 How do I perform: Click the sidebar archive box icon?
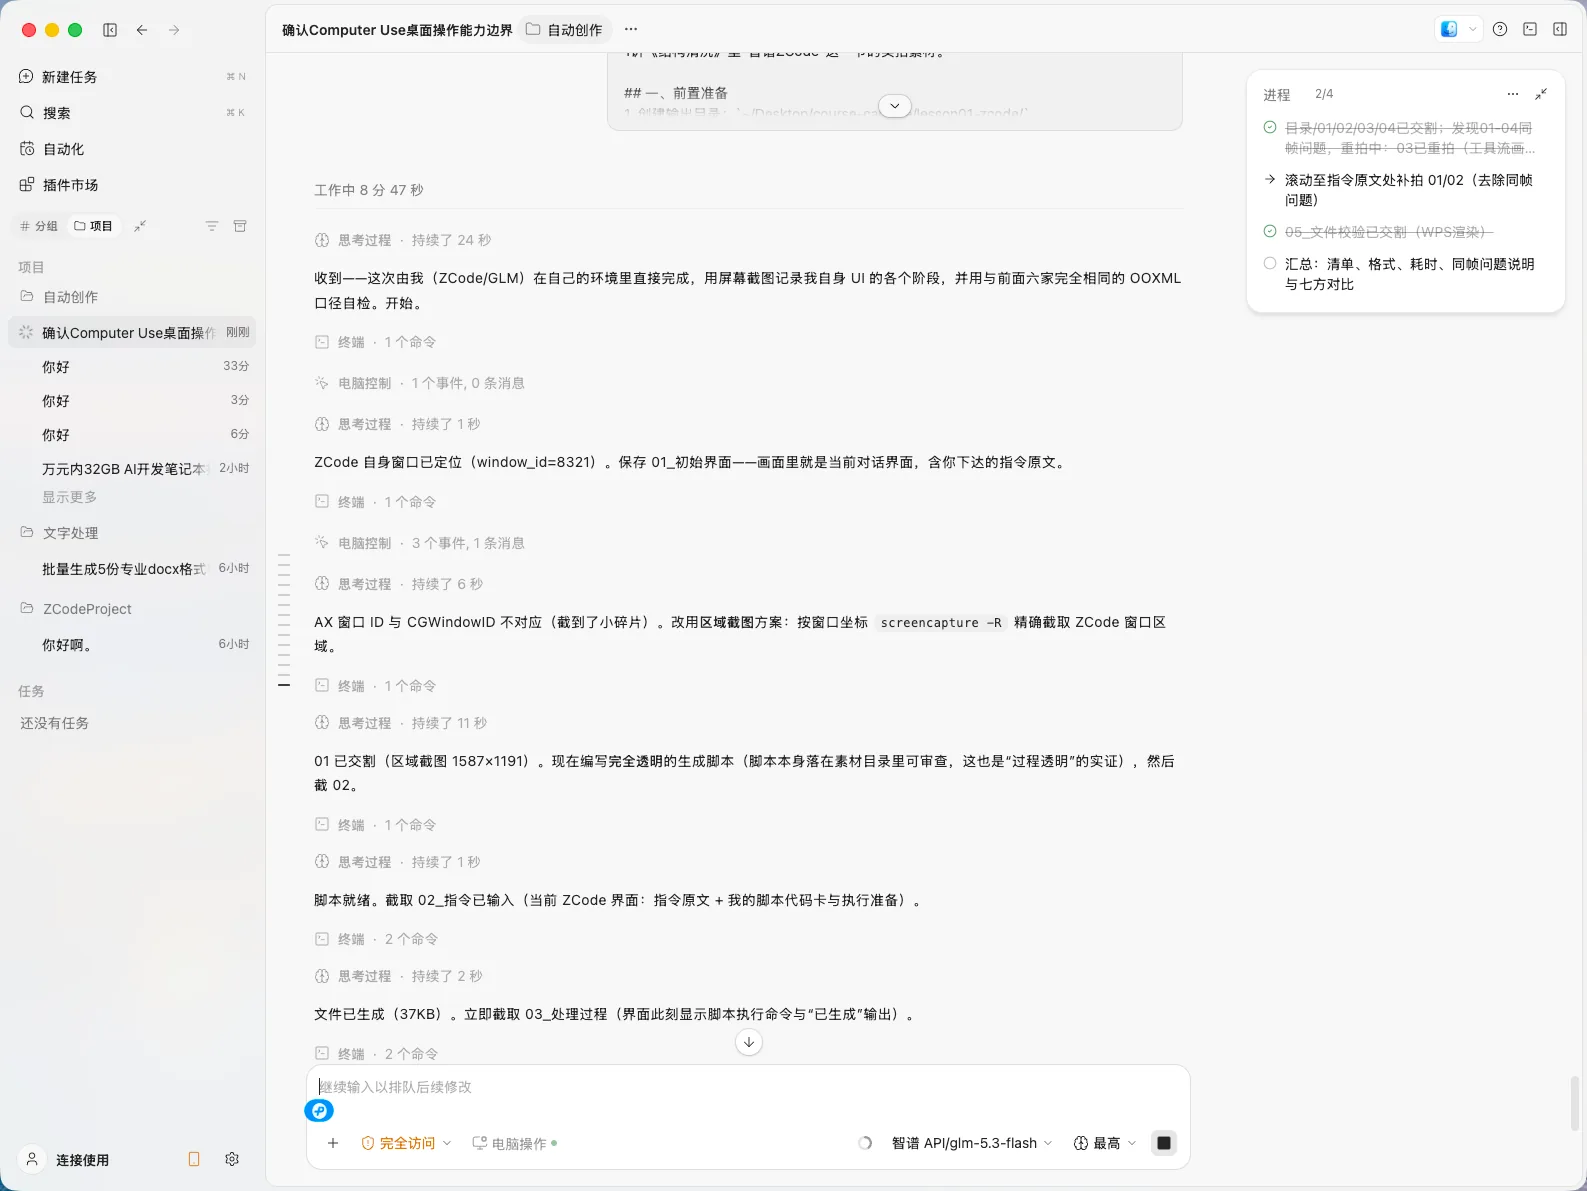point(240,226)
